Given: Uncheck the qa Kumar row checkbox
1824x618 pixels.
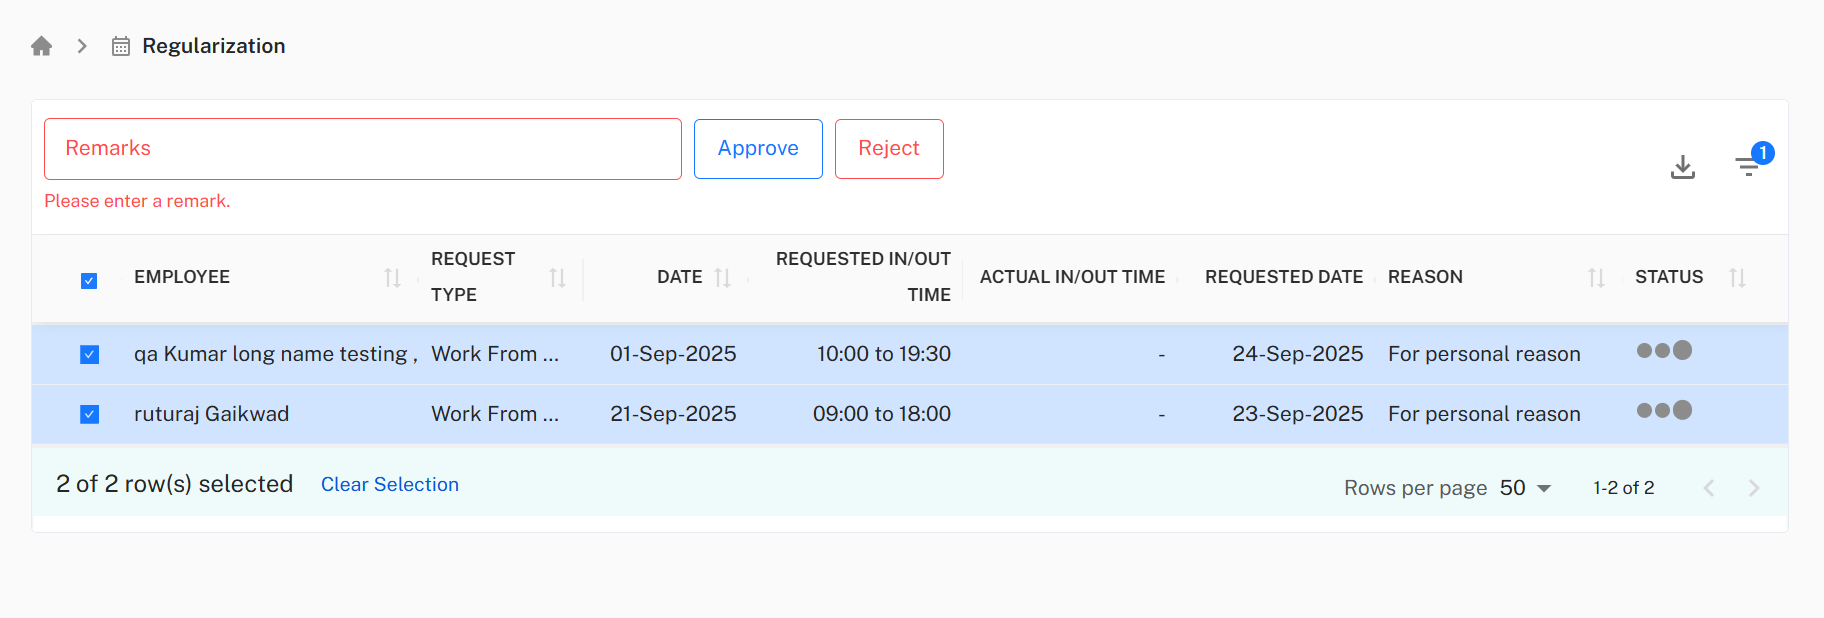Looking at the screenshot, I should click(90, 355).
